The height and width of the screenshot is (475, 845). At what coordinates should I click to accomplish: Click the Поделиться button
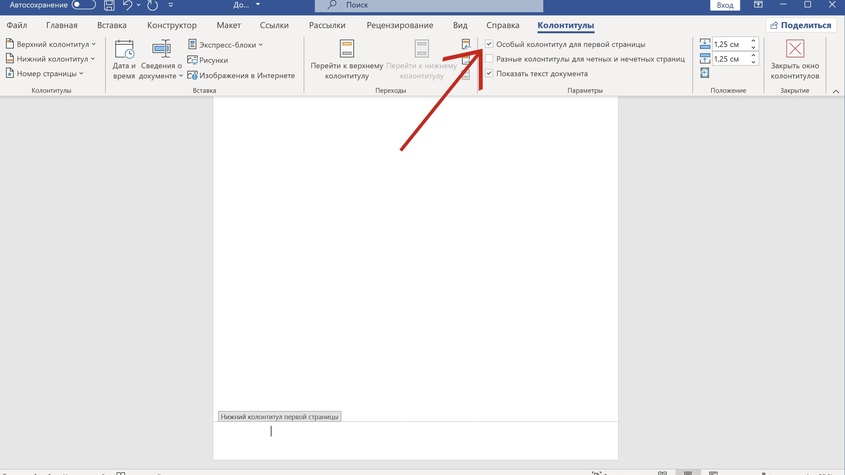click(x=800, y=25)
